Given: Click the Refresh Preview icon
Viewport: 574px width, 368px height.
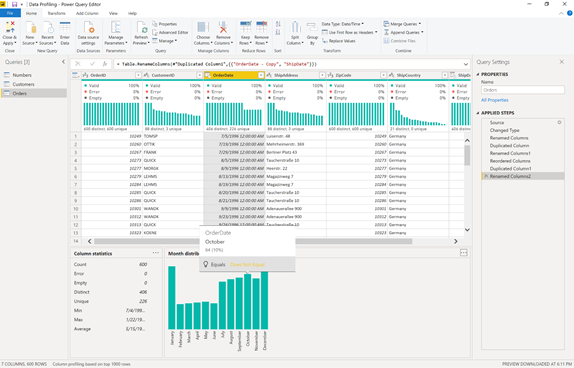Looking at the screenshot, I should pos(141,28).
